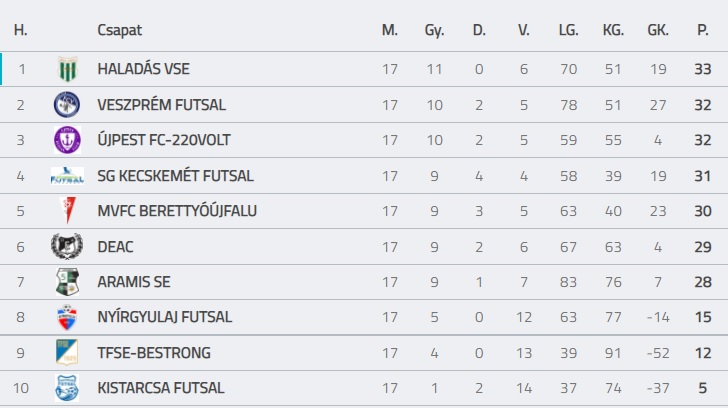Click the MVFC Berettyóújfalu team badge

67,211
